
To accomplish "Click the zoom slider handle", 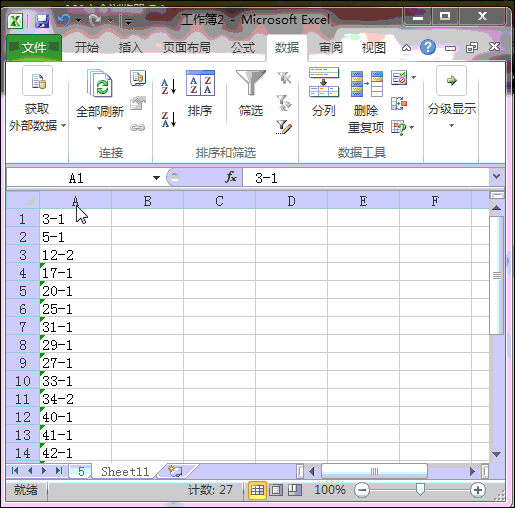I will 421,489.
